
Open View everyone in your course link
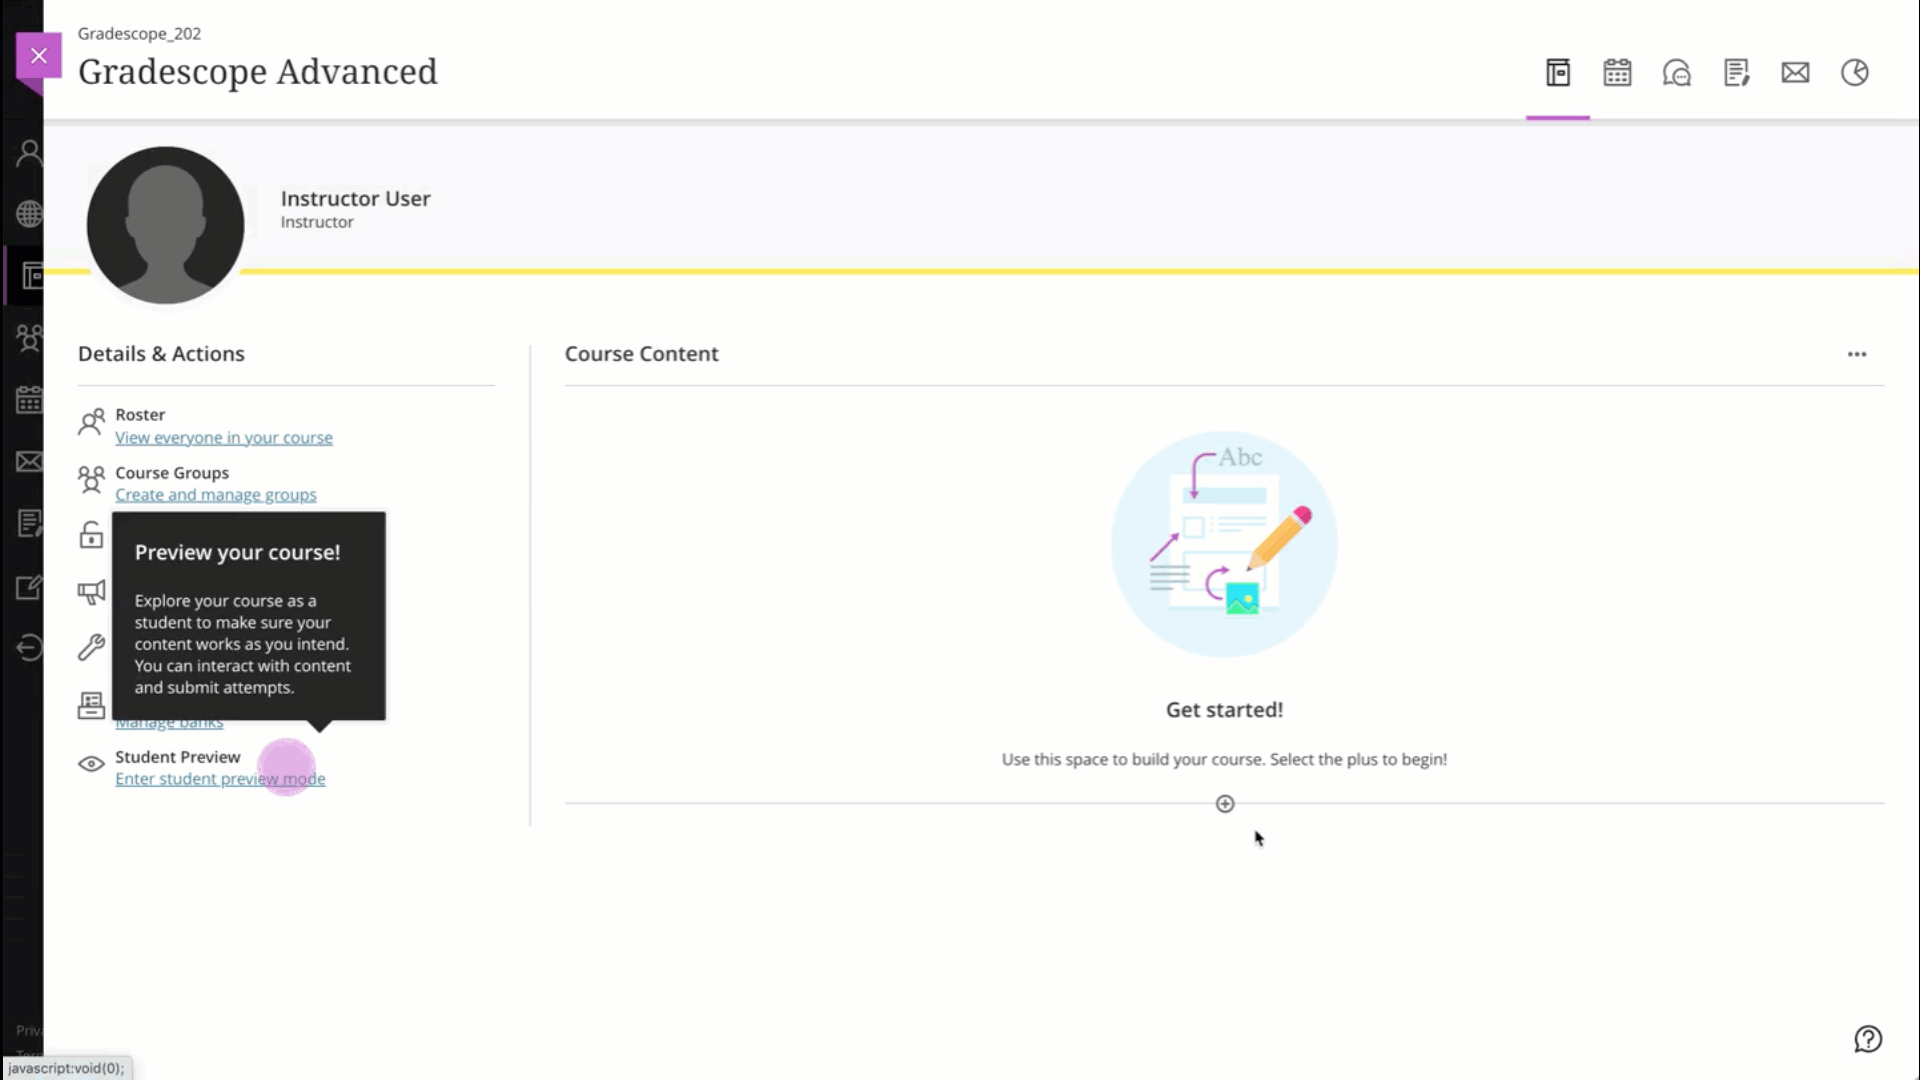224,438
